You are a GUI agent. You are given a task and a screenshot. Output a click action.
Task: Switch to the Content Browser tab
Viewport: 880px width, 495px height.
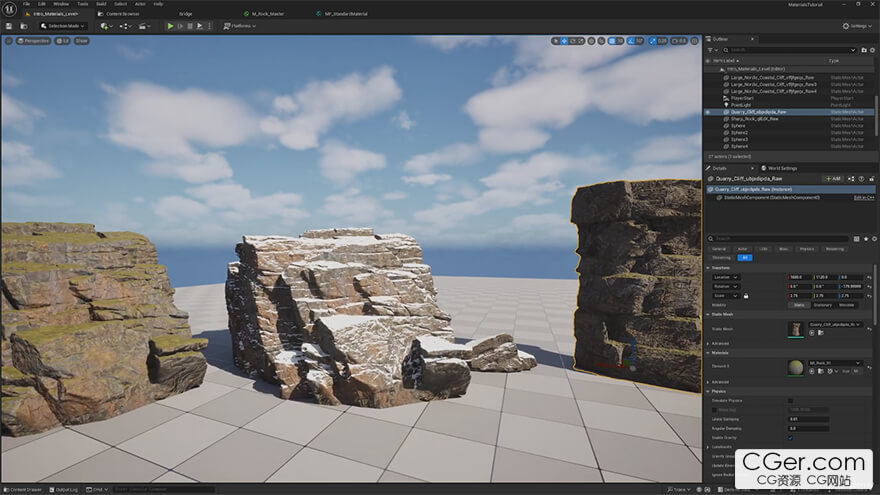tap(119, 13)
